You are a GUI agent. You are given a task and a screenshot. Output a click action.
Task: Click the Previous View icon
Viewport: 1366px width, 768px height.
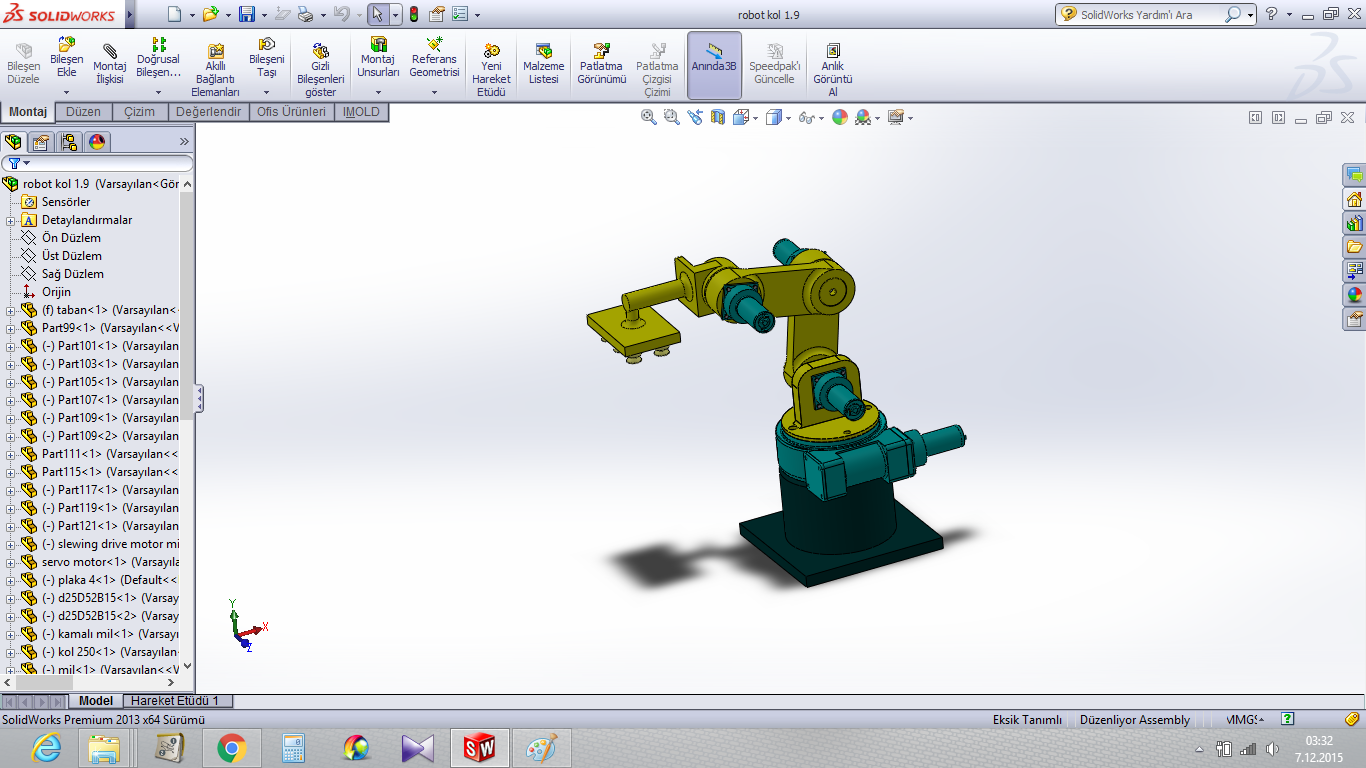tap(695, 117)
